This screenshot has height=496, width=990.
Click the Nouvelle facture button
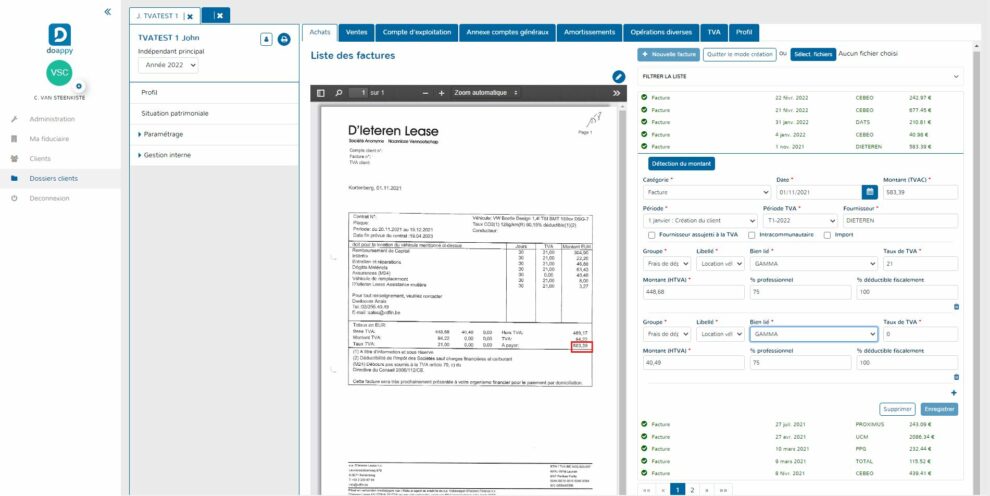tap(668, 54)
